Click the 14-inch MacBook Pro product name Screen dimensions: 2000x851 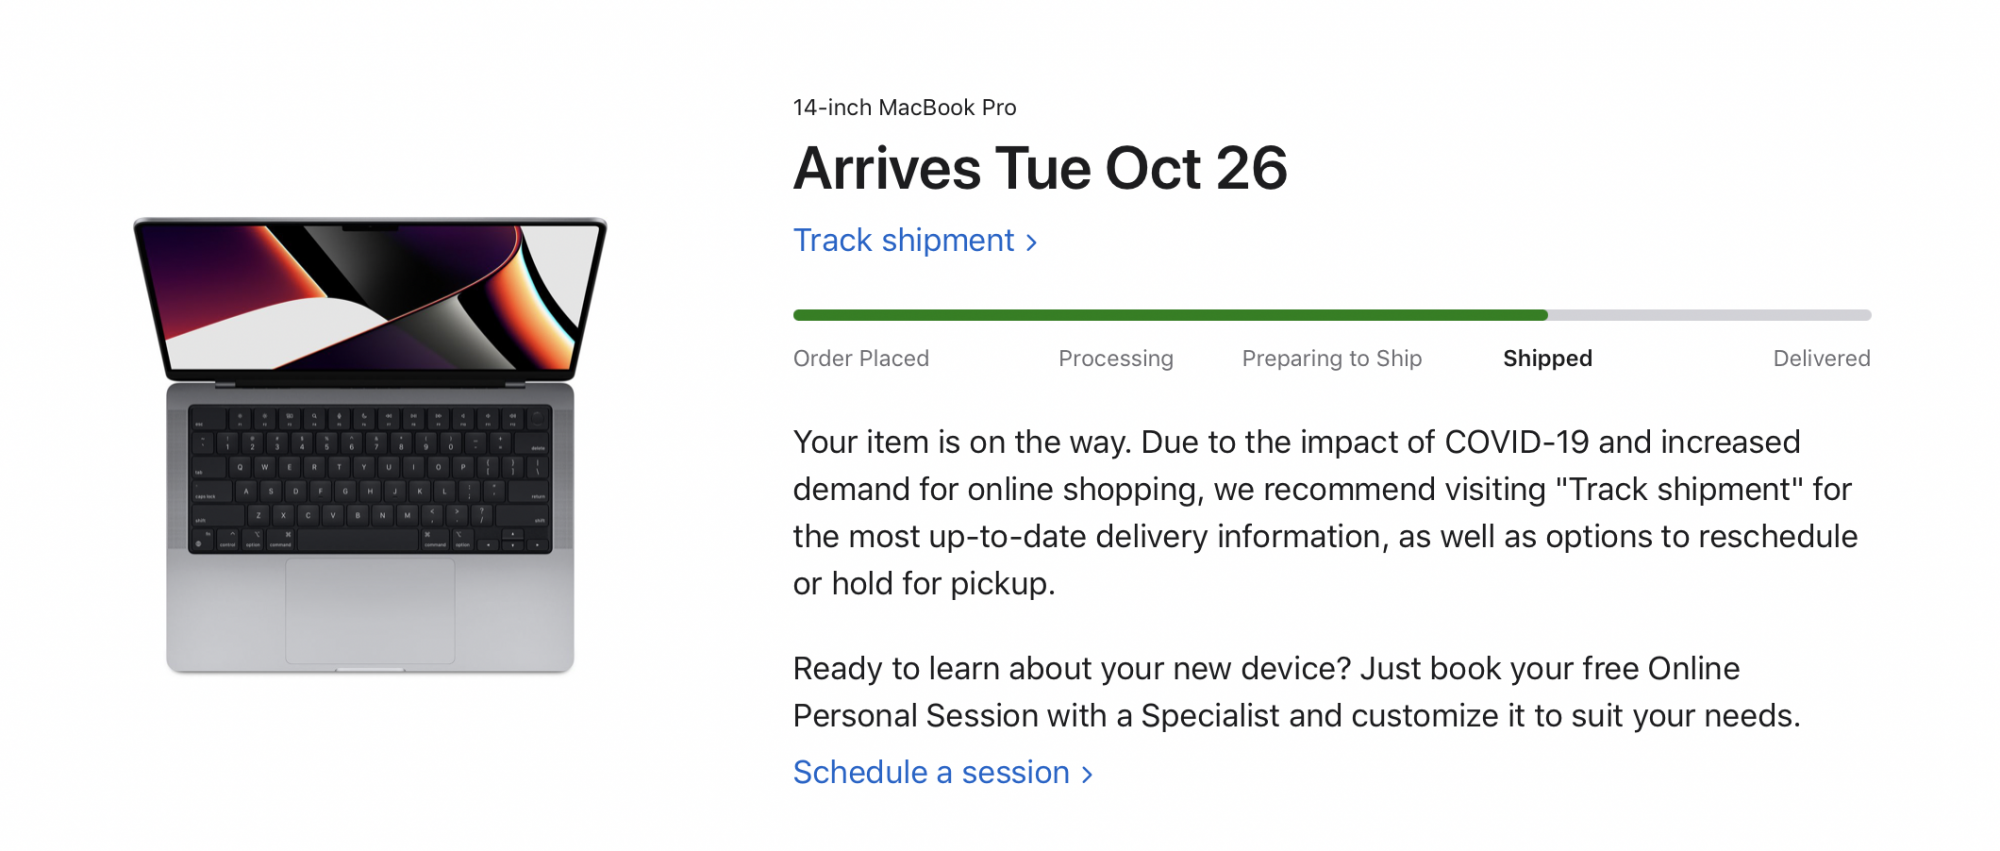pos(904,108)
